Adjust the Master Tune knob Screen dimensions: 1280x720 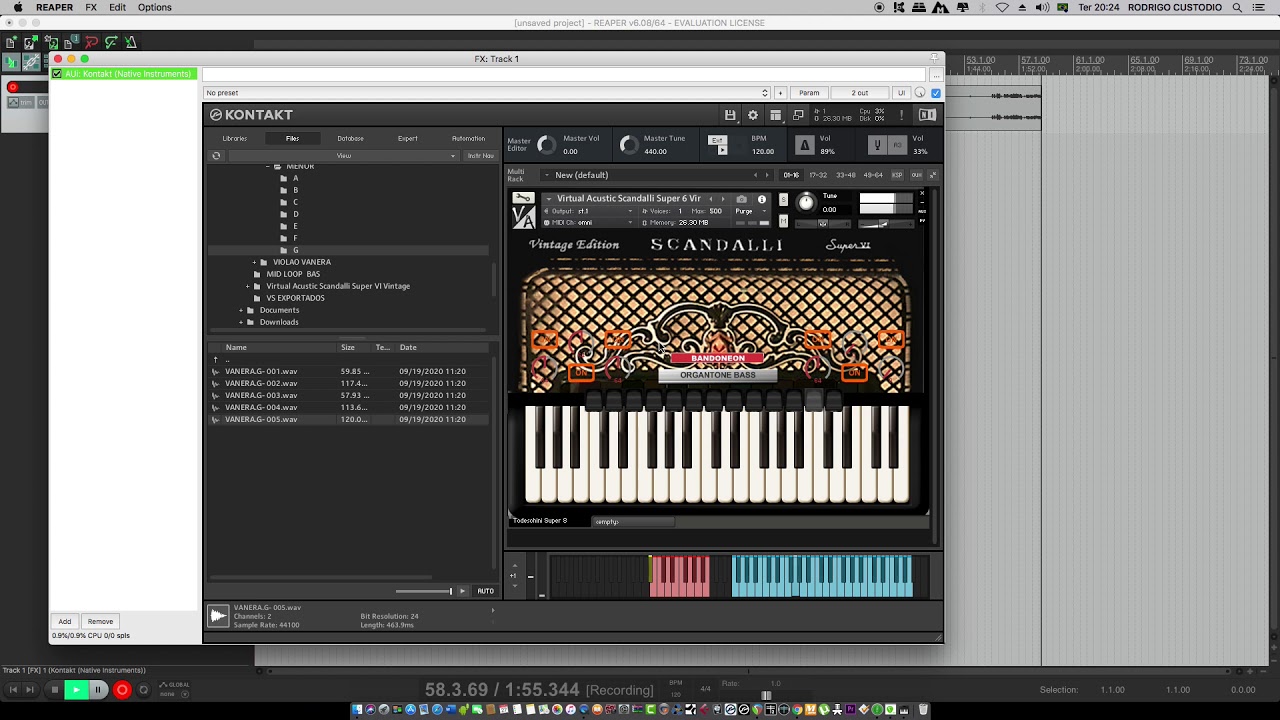click(x=628, y=145)
